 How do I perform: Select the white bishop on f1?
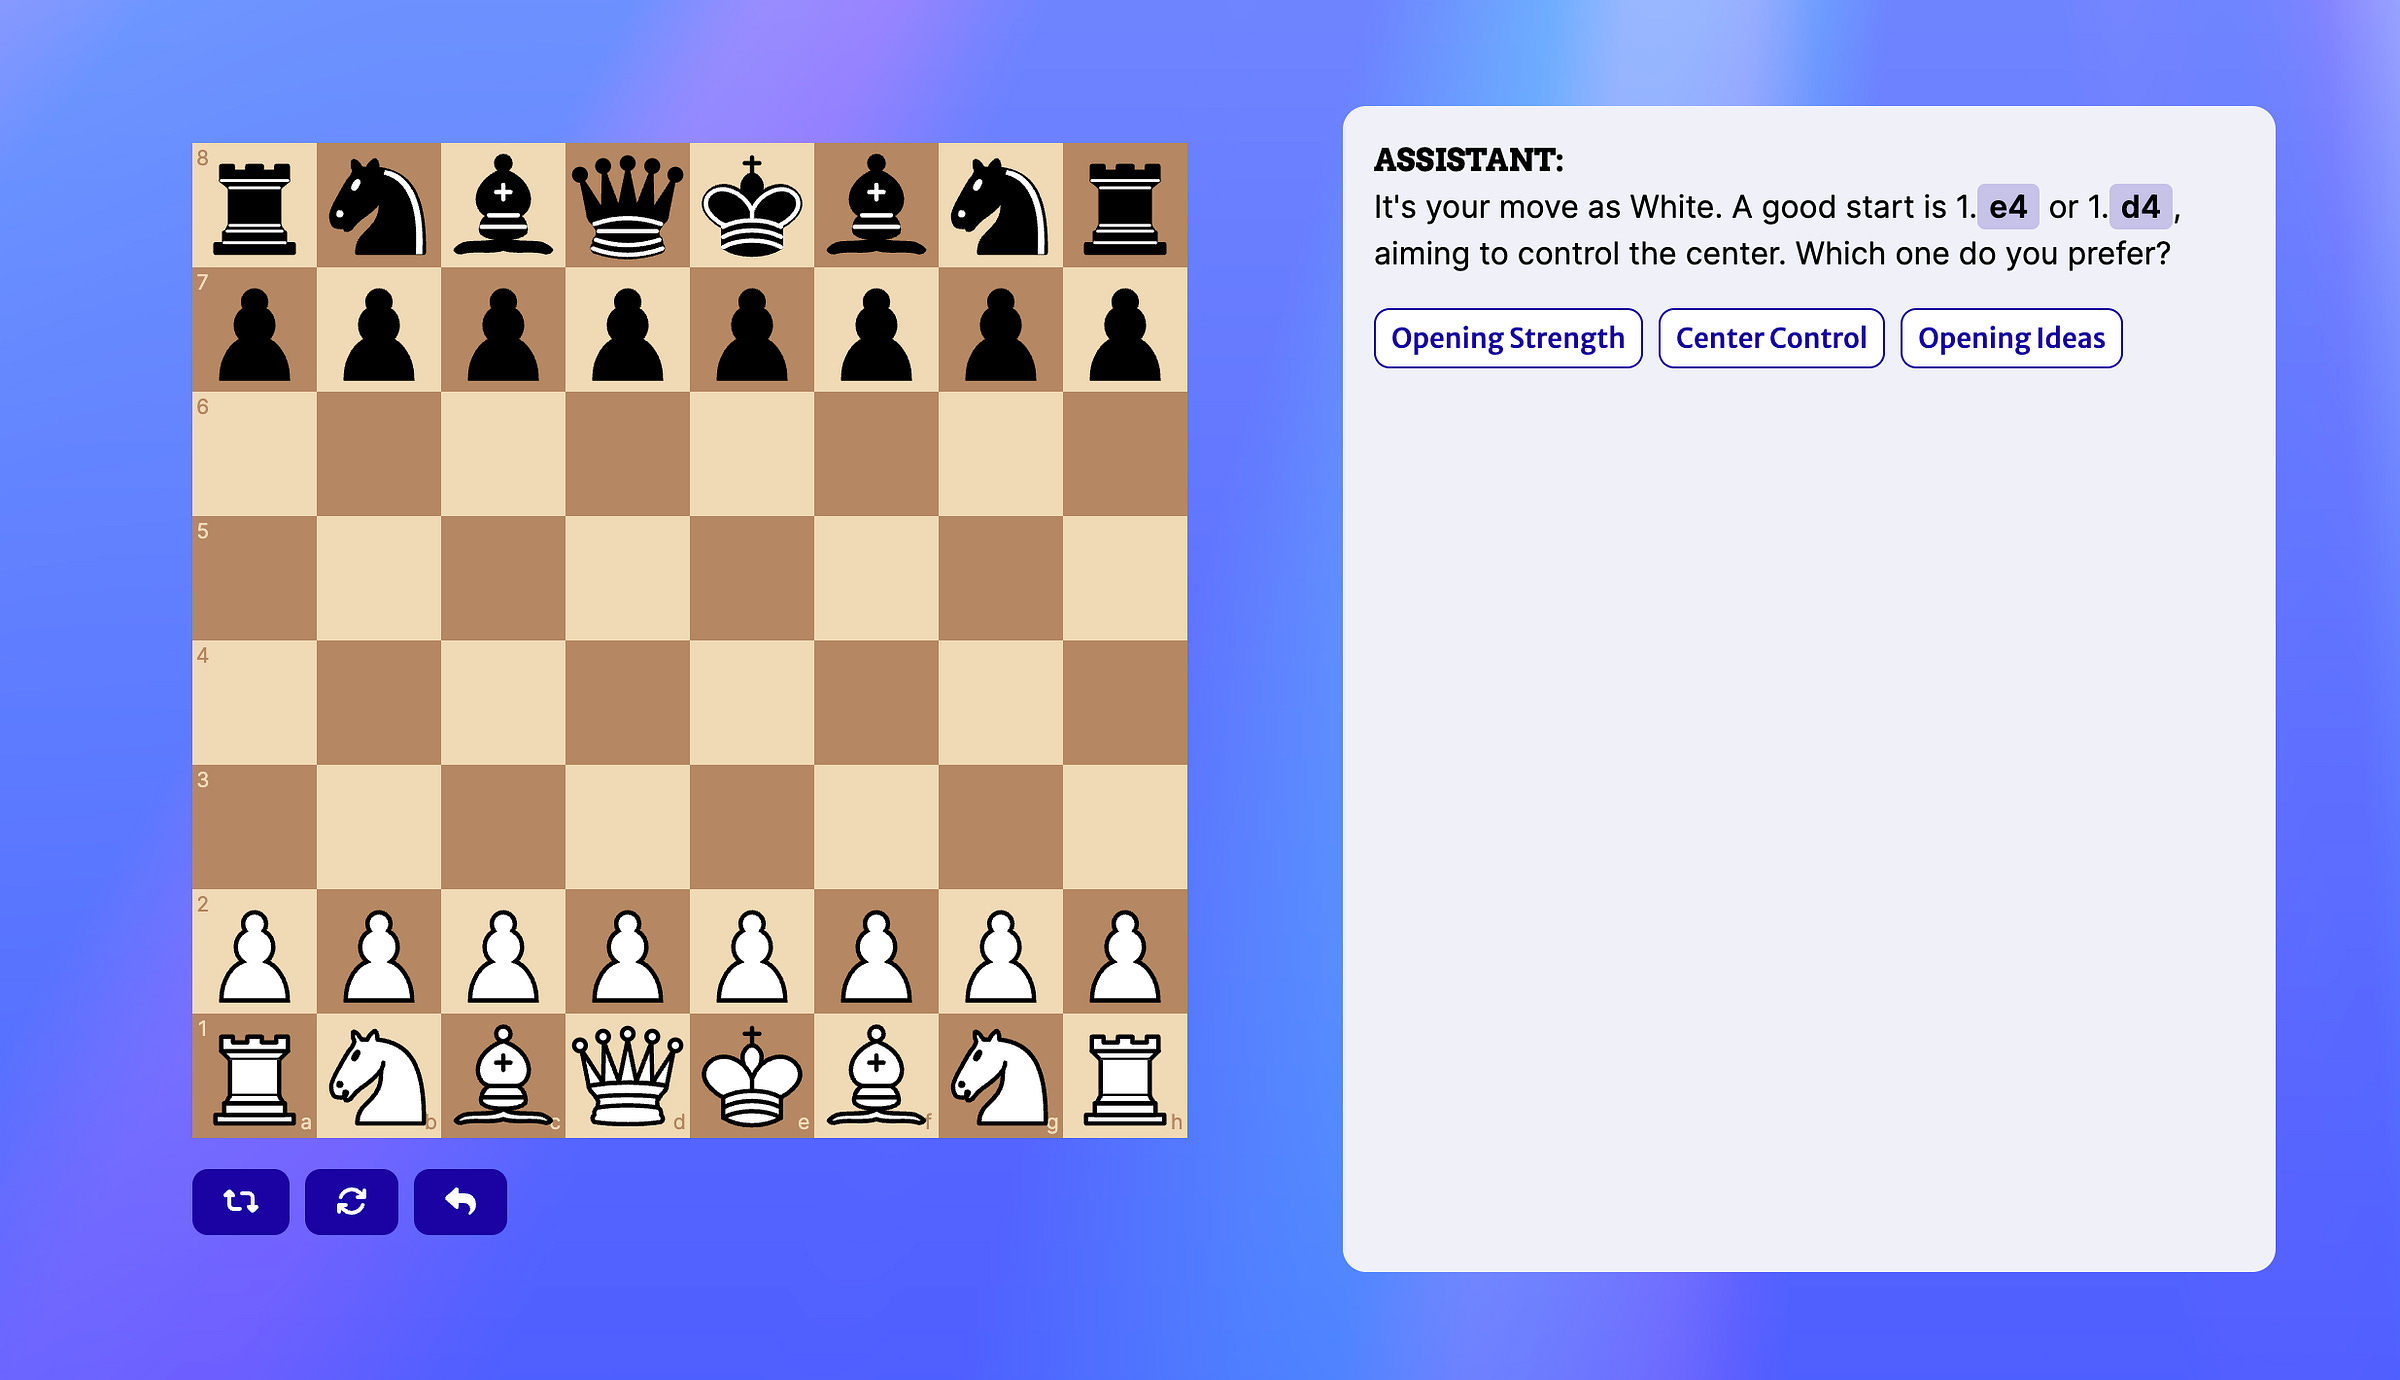coord(876,1076)
